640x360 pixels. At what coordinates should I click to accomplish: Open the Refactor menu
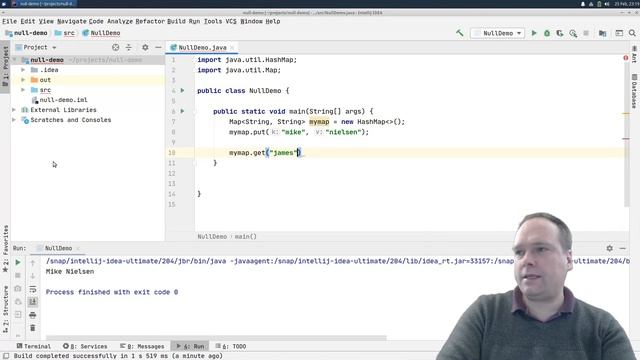click(x=149, y=21)
